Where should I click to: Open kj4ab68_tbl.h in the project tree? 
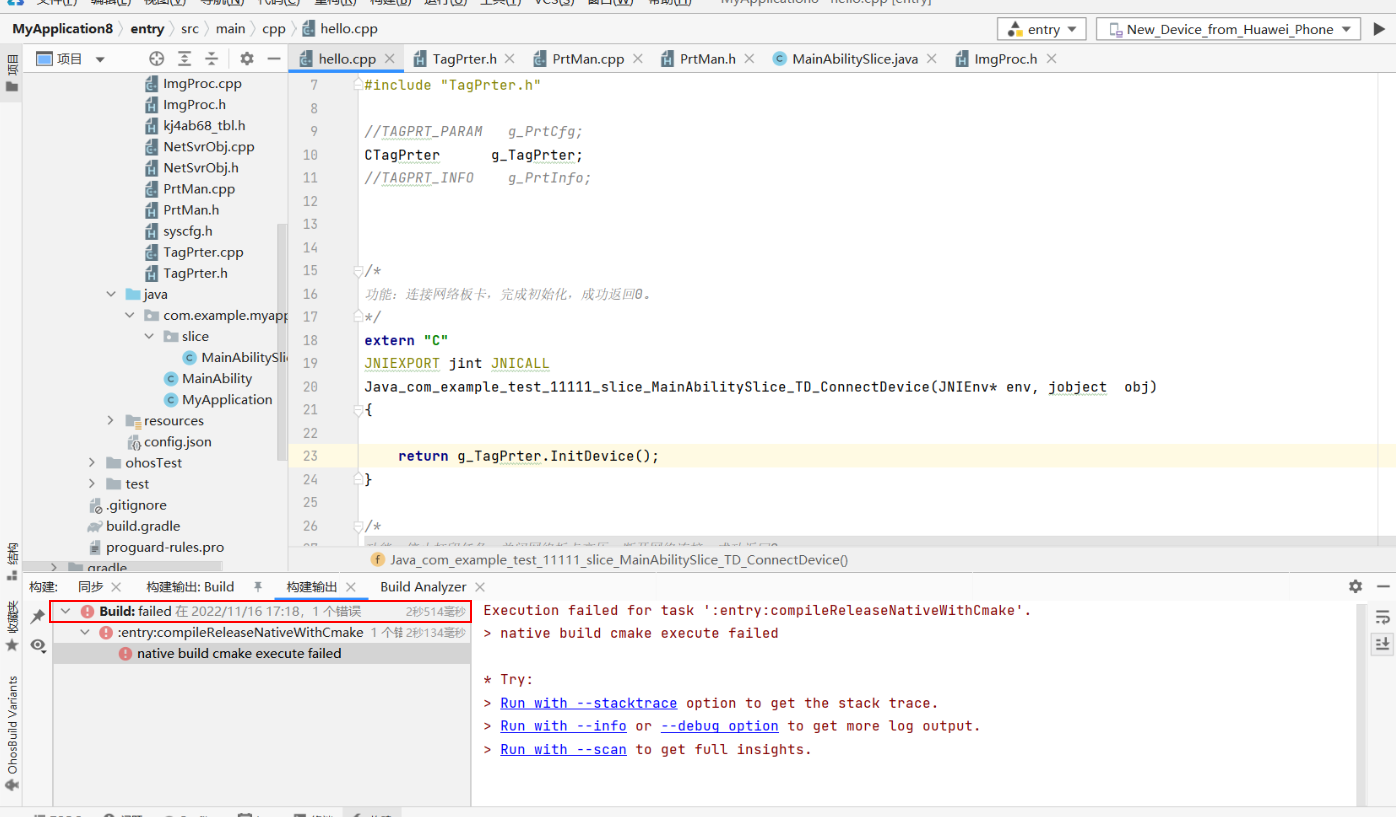pyautogui.click(x=204, y=125)
